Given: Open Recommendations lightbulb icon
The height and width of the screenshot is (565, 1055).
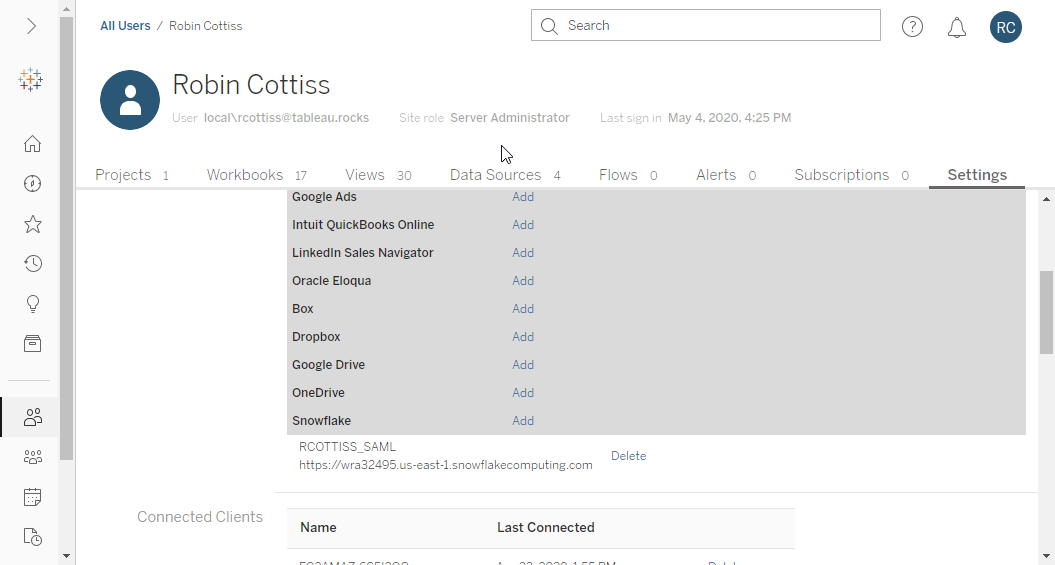Looking at the screenshot, I should click(x=32, y=304).
